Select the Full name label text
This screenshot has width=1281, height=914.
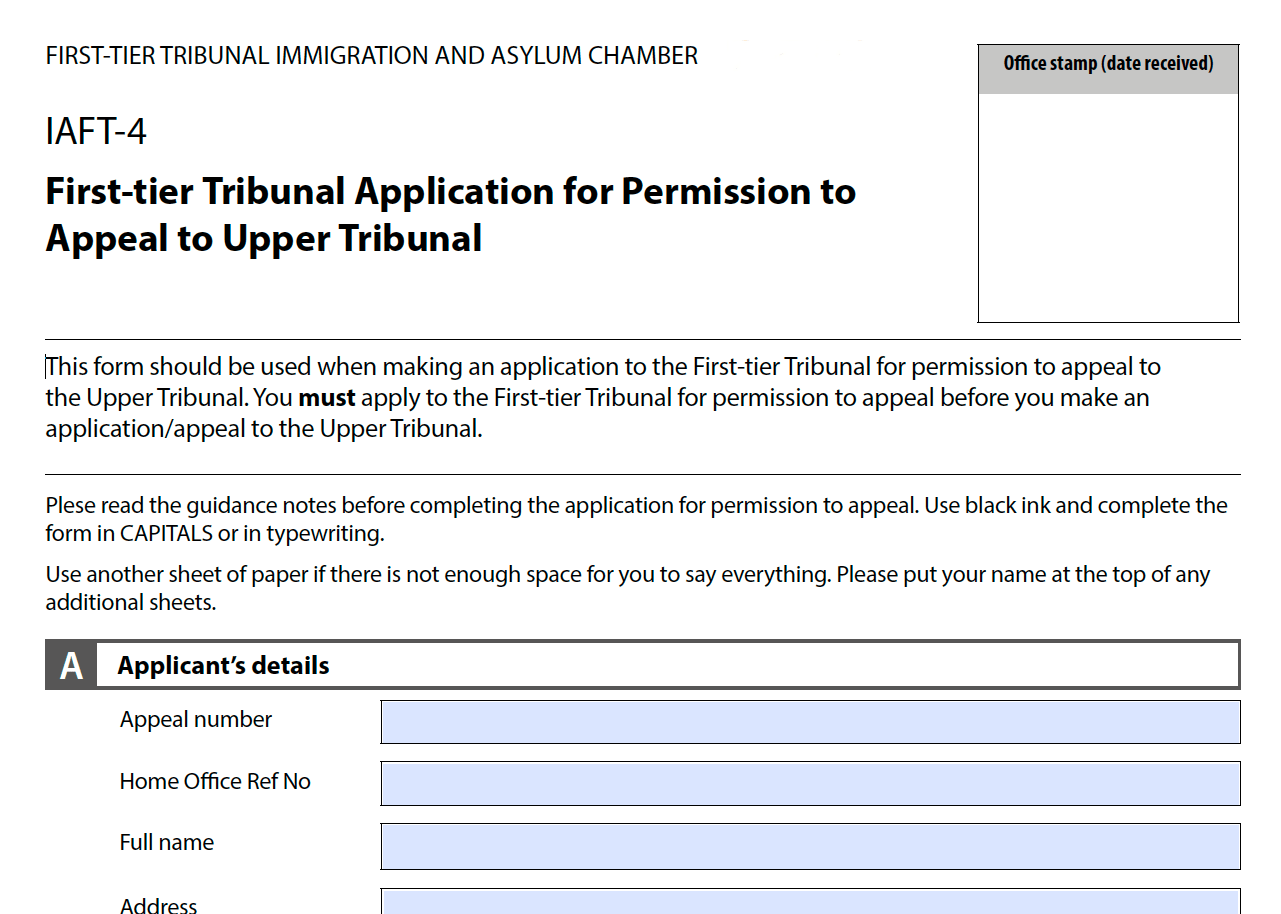pos(166,843)
